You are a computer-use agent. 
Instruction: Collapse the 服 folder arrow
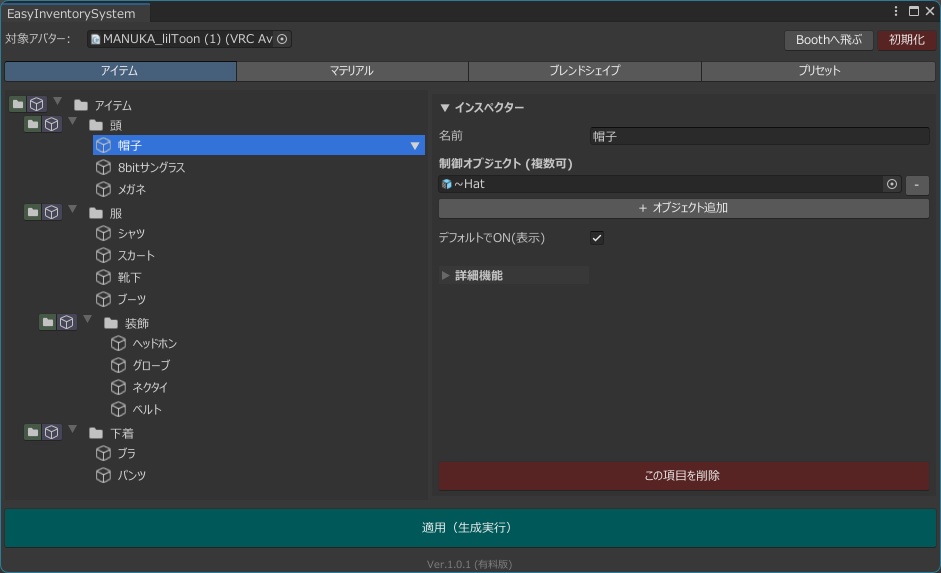click(73, 209)
